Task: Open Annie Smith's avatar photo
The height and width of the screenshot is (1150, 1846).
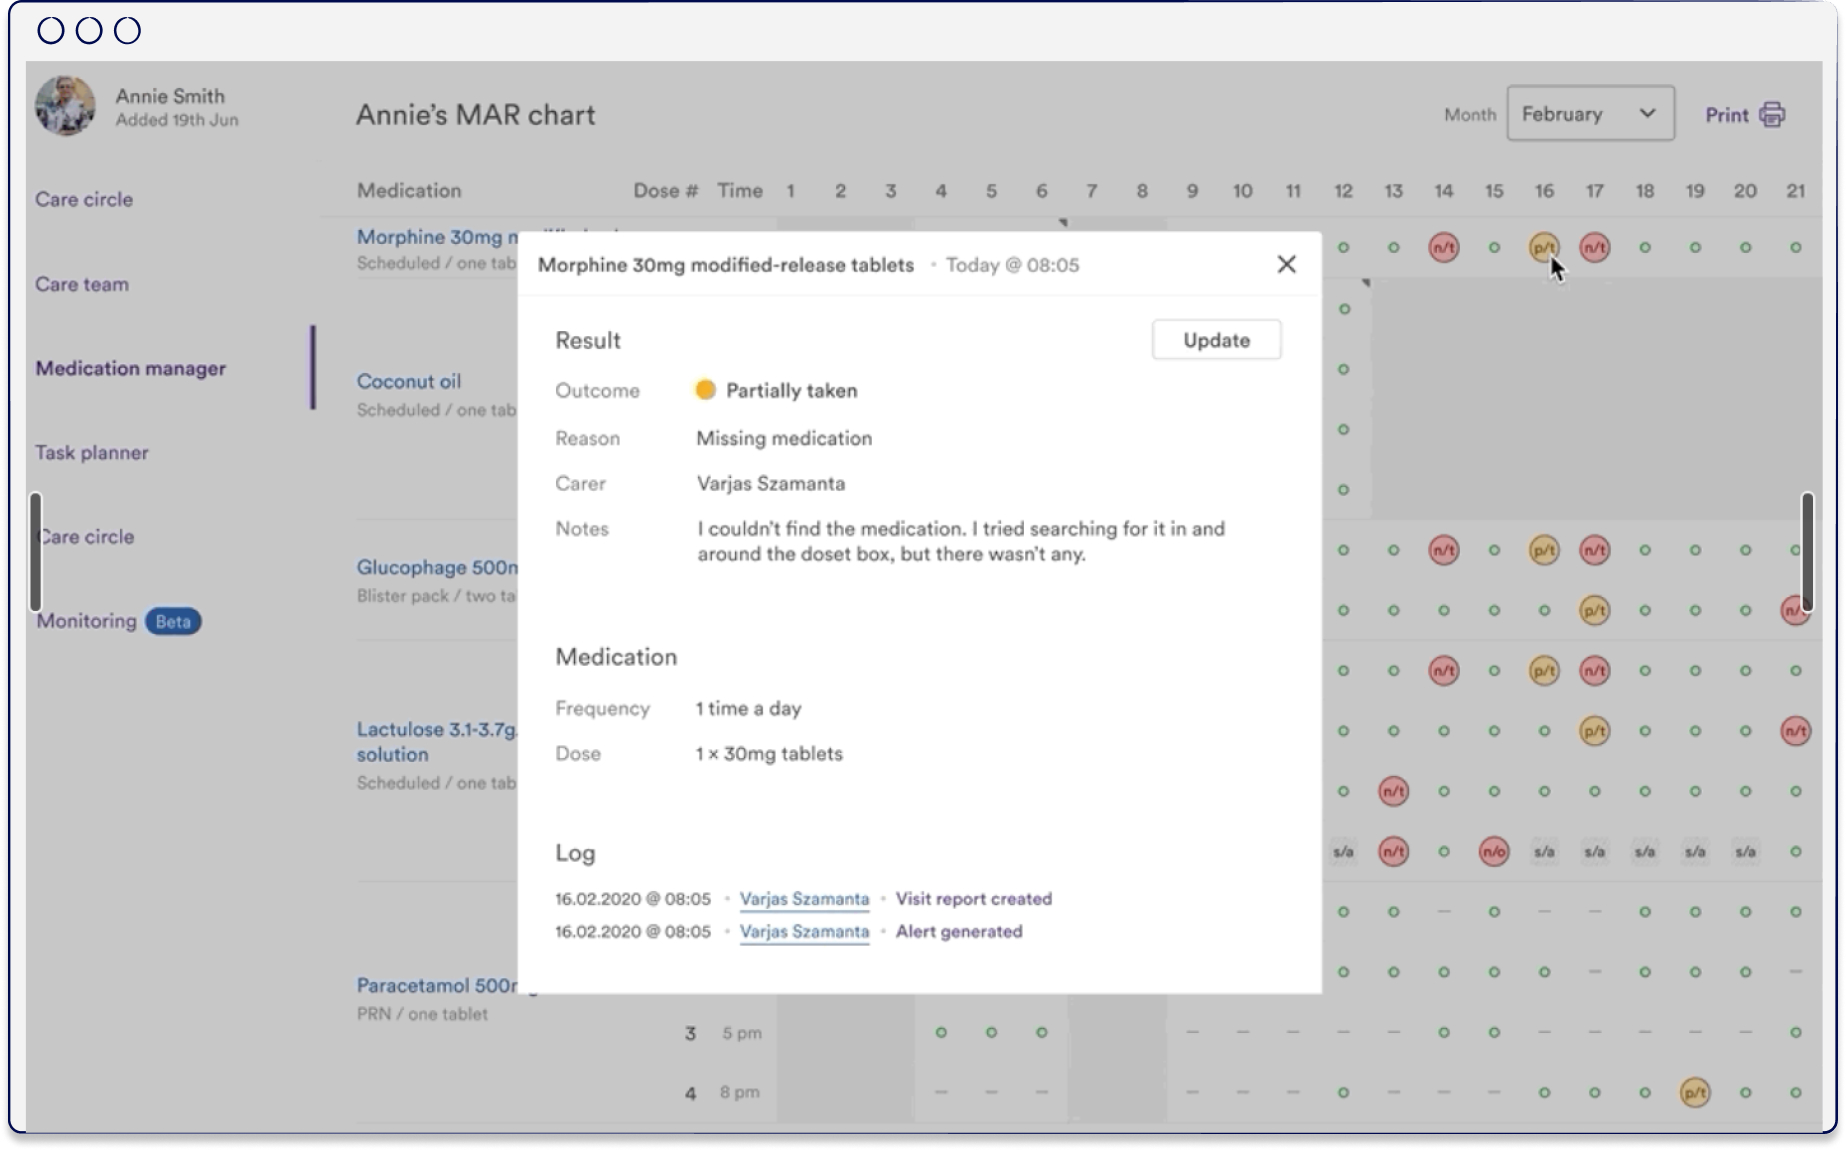Action: coord(65,105)
